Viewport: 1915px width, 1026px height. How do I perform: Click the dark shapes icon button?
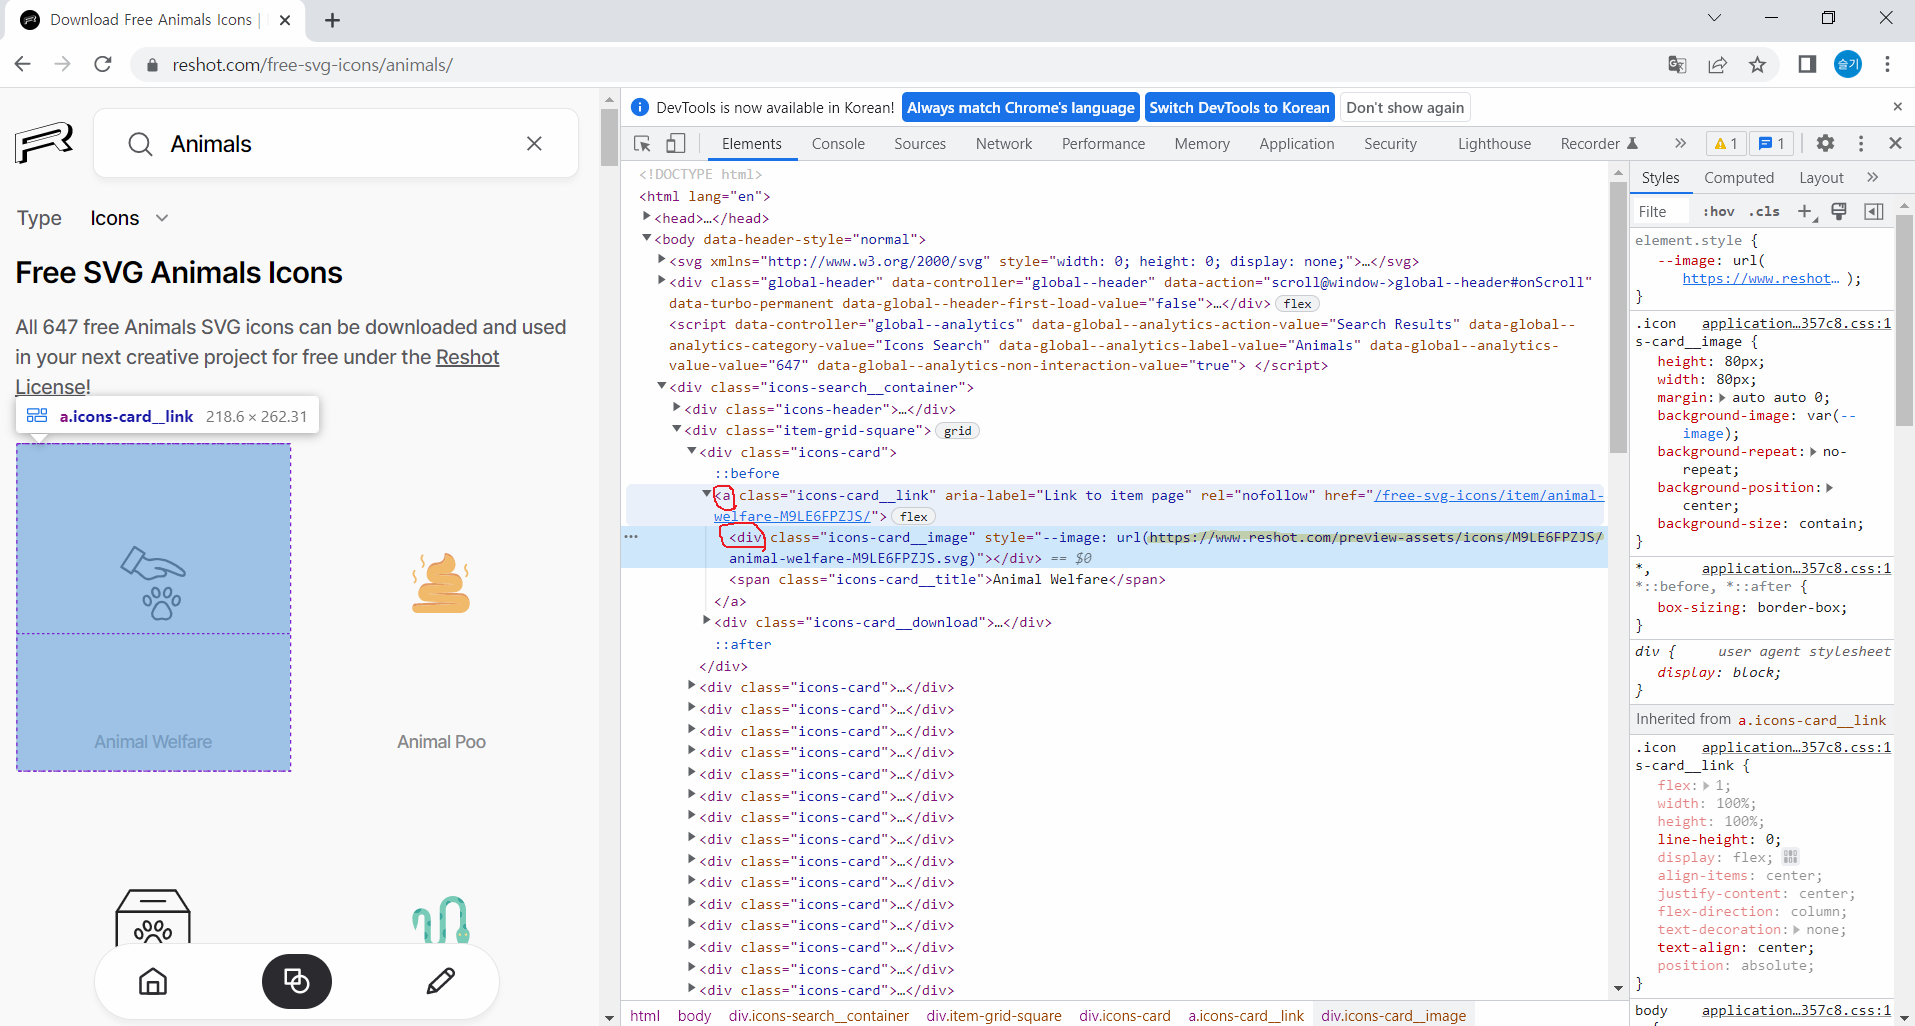point(297,981)
